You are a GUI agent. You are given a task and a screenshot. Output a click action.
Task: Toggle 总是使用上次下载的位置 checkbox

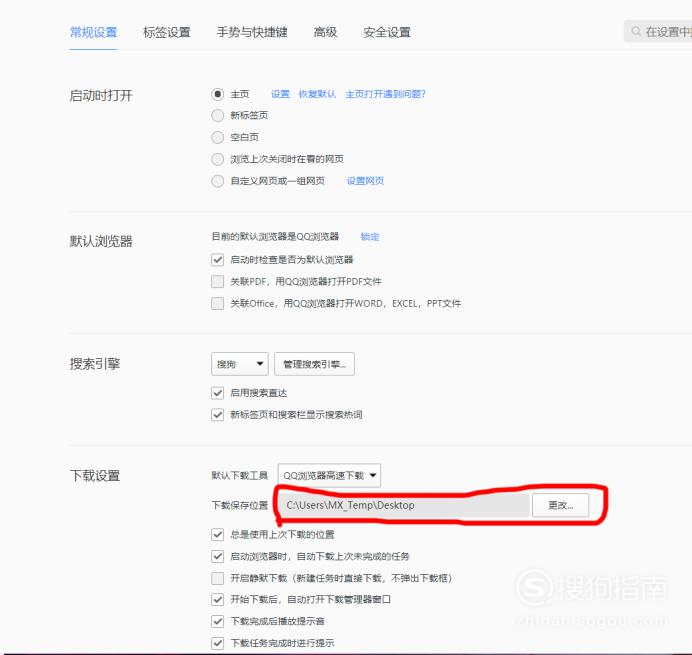[218, 535]
